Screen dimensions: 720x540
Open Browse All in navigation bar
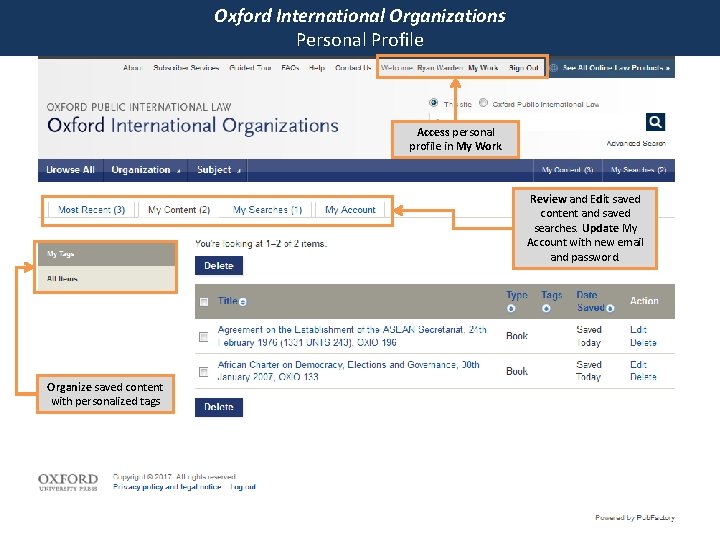click(x=70, y=170)
